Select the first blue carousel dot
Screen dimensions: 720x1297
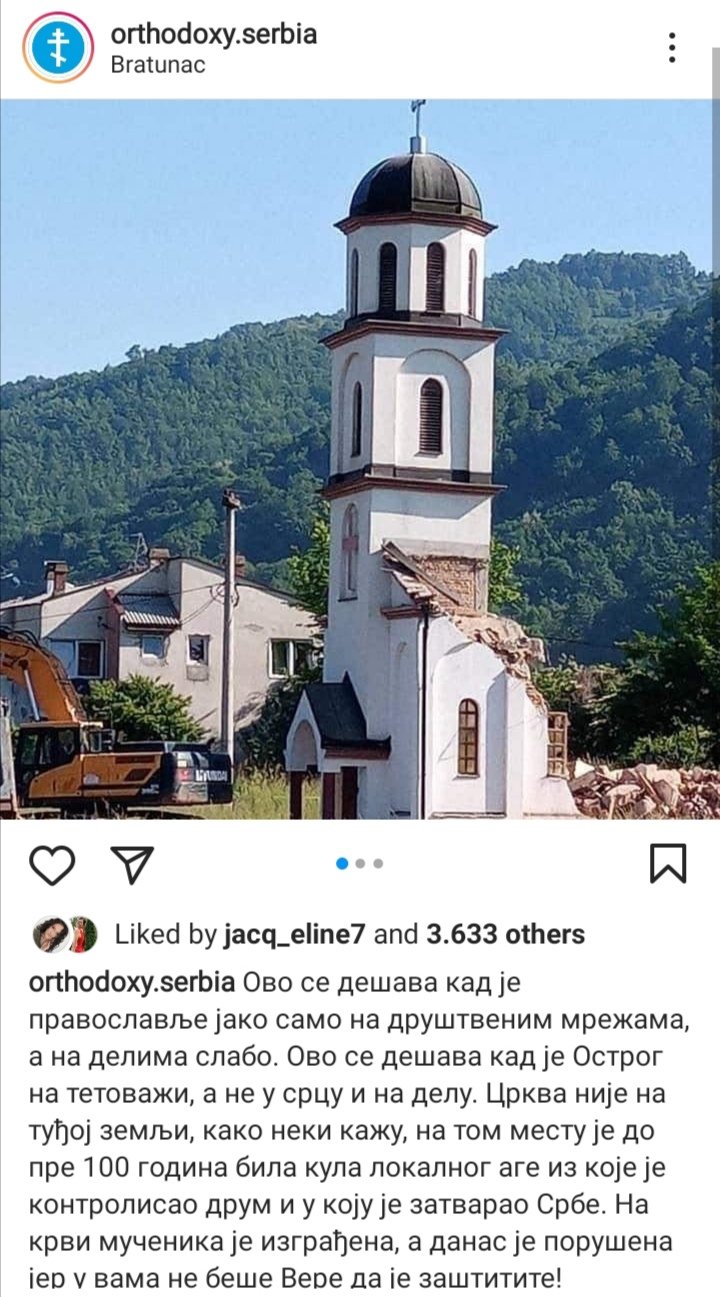click(343, 863)
